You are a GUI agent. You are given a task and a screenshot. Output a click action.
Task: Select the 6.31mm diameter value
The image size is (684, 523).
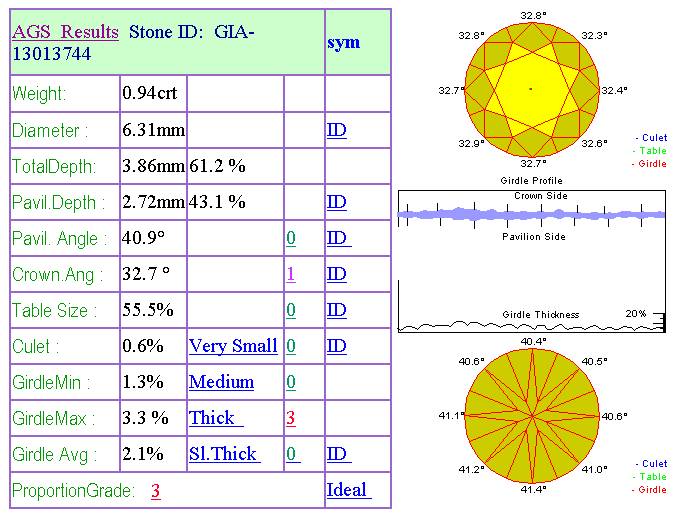click(x=154, y=130)
